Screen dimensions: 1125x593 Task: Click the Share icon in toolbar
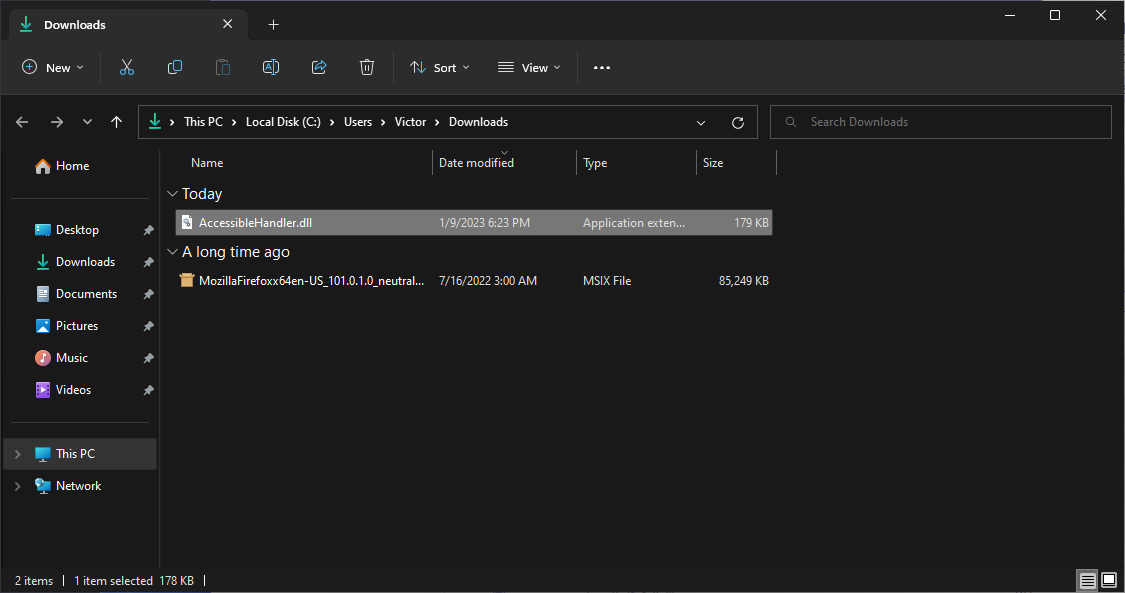coord(319,67)
